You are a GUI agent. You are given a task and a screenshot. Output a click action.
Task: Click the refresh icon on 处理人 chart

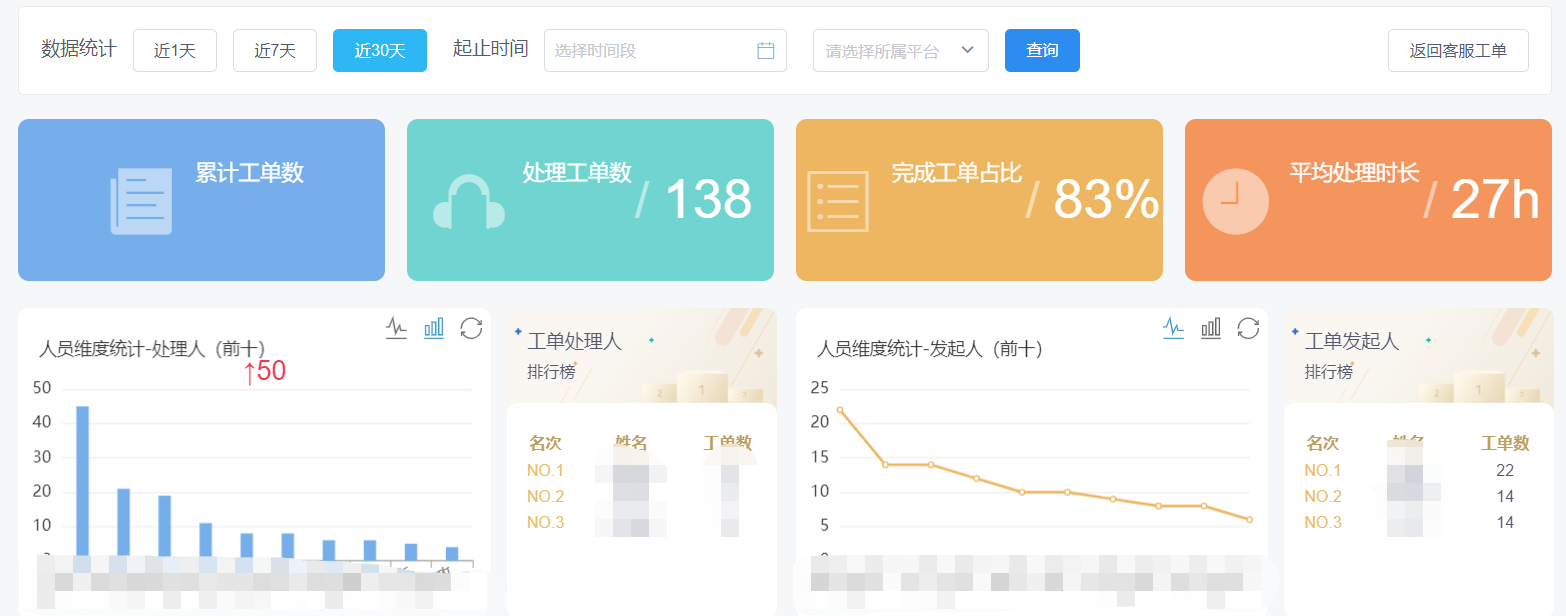[x=471, y=328]
